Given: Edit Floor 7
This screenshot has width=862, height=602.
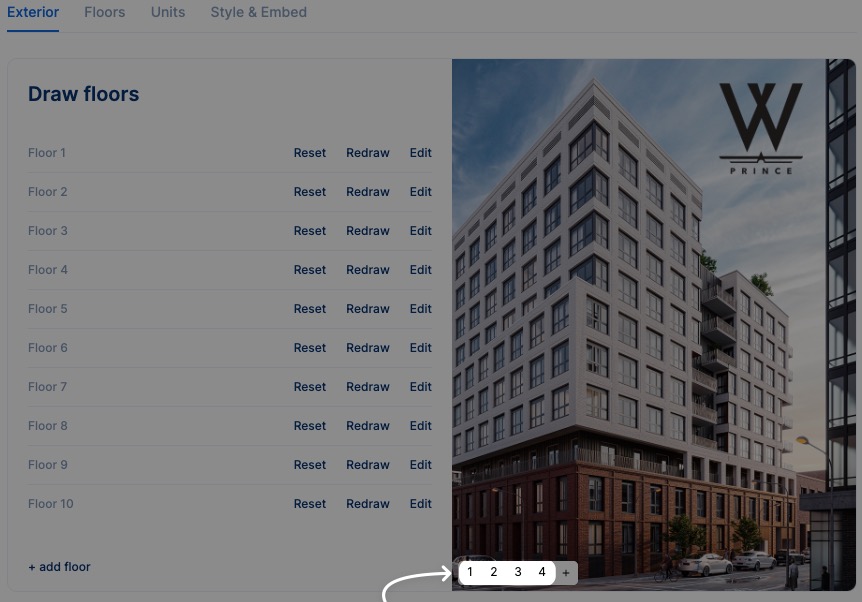Looking at the screenshot, I should [421, 387].
